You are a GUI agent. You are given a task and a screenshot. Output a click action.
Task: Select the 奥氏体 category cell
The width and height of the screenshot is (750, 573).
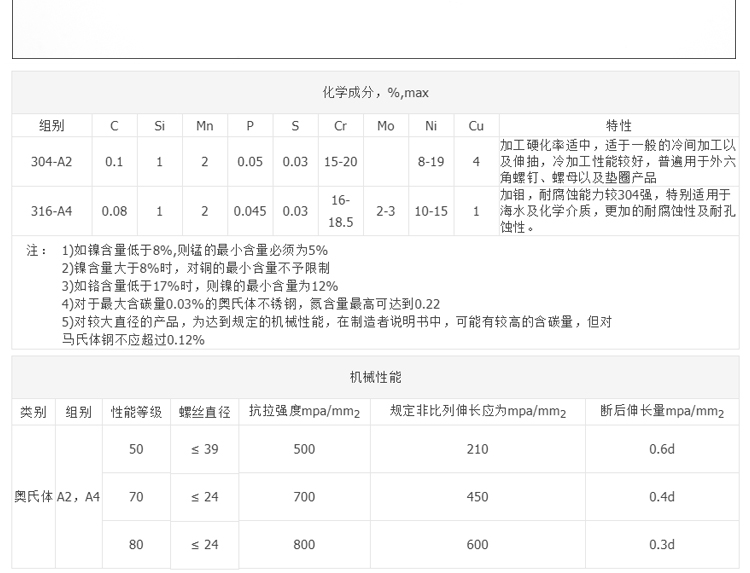(33, 497)
